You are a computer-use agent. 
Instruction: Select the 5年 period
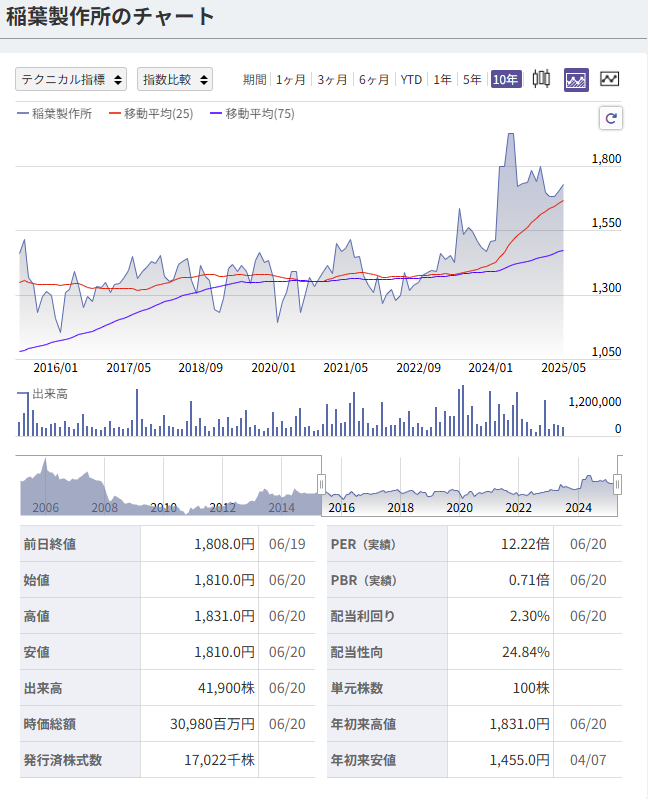(472, 80)
